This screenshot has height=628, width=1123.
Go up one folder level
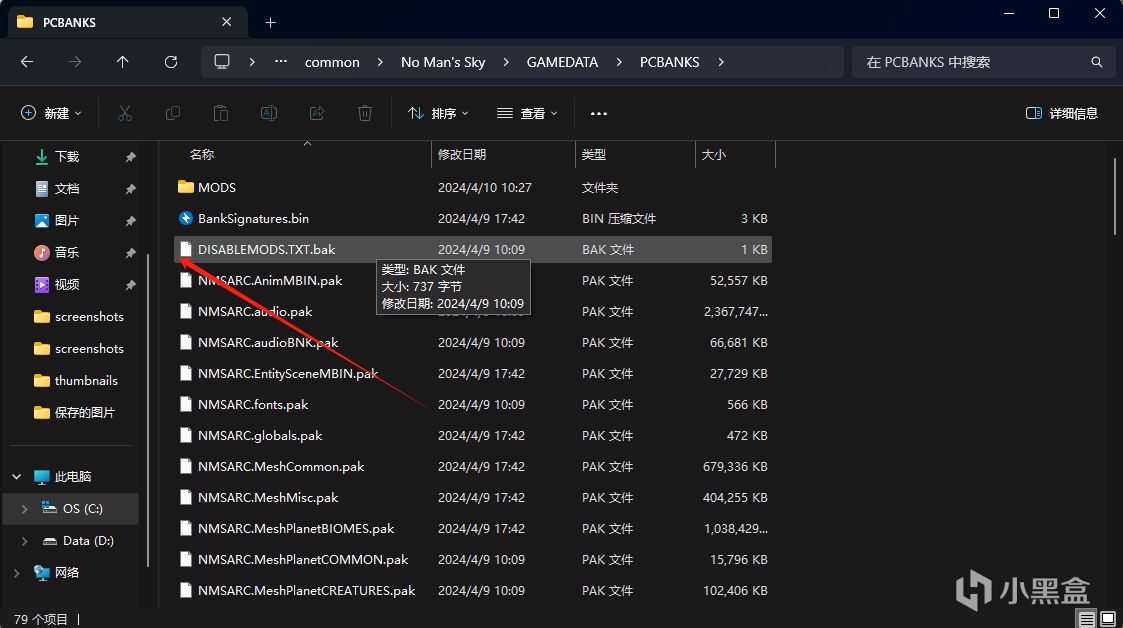tap(122, 62)
